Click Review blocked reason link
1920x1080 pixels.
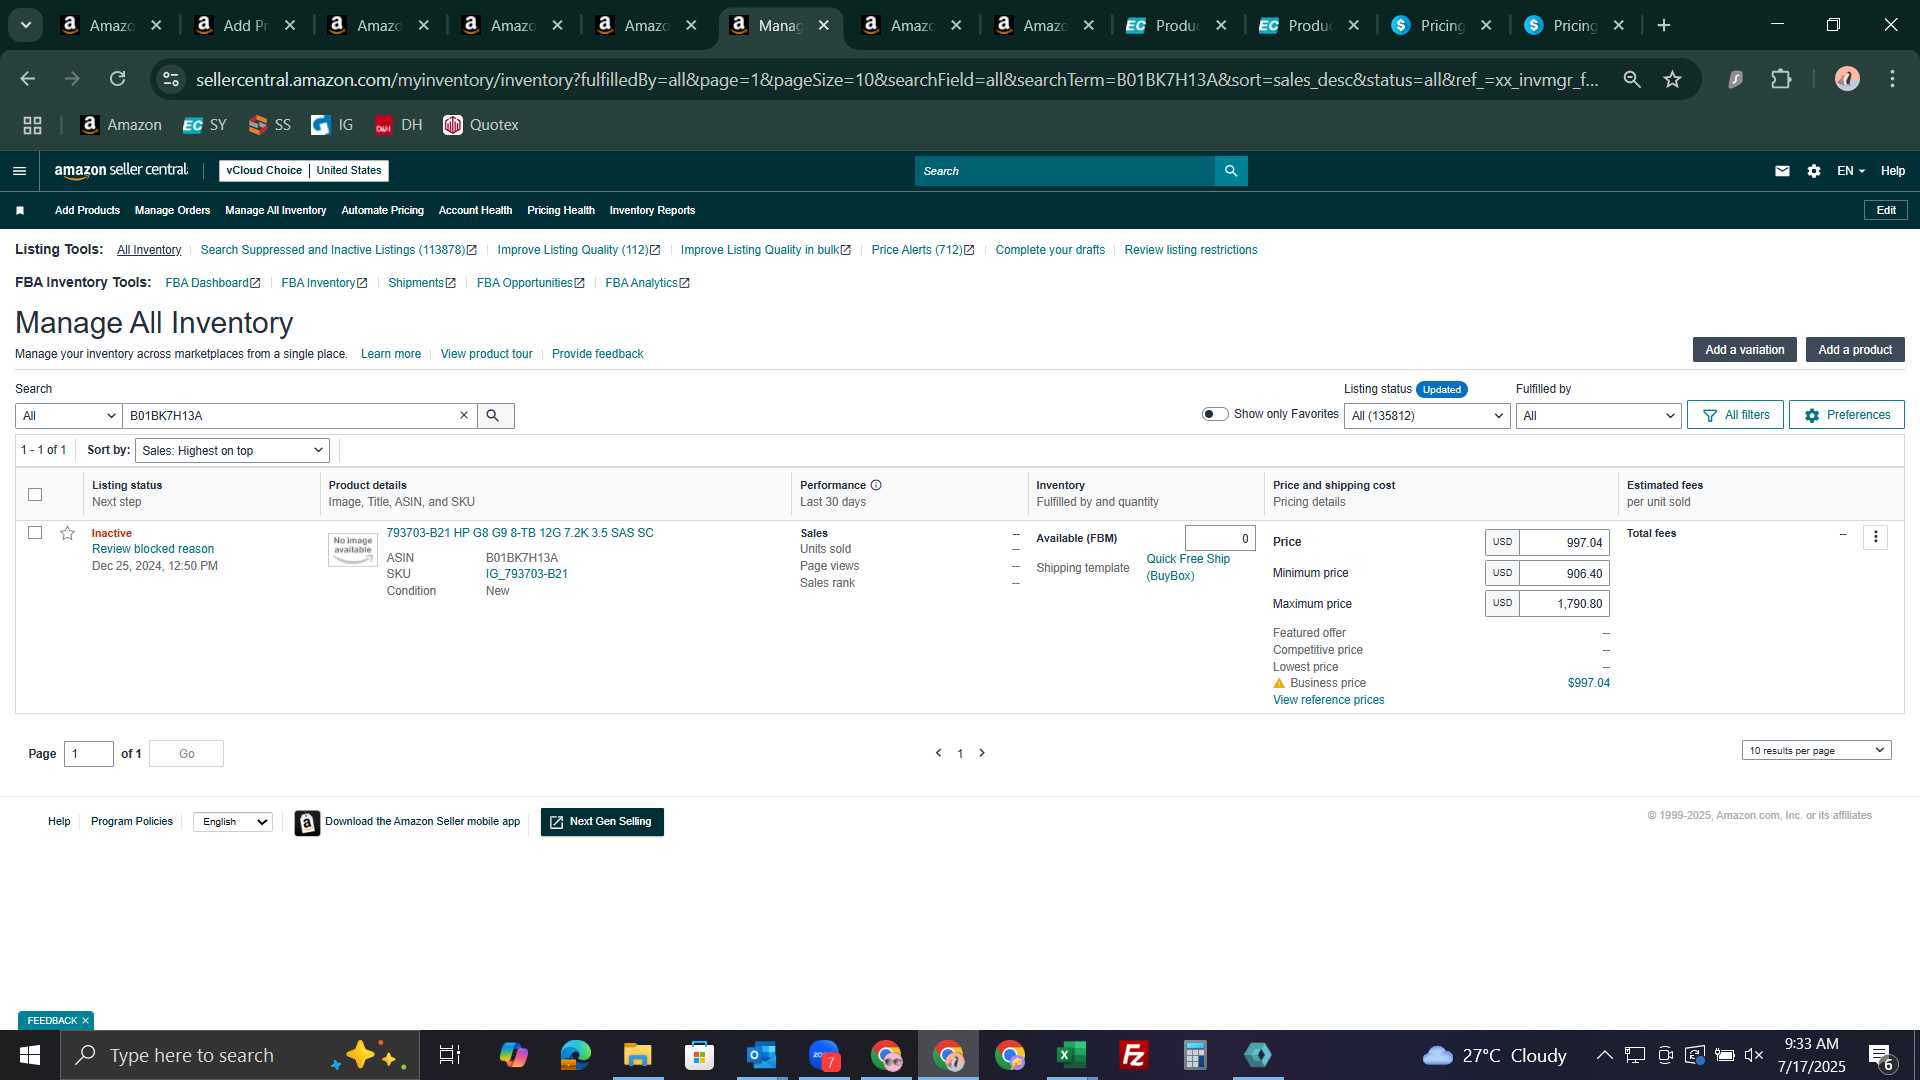tap(153, 549)
